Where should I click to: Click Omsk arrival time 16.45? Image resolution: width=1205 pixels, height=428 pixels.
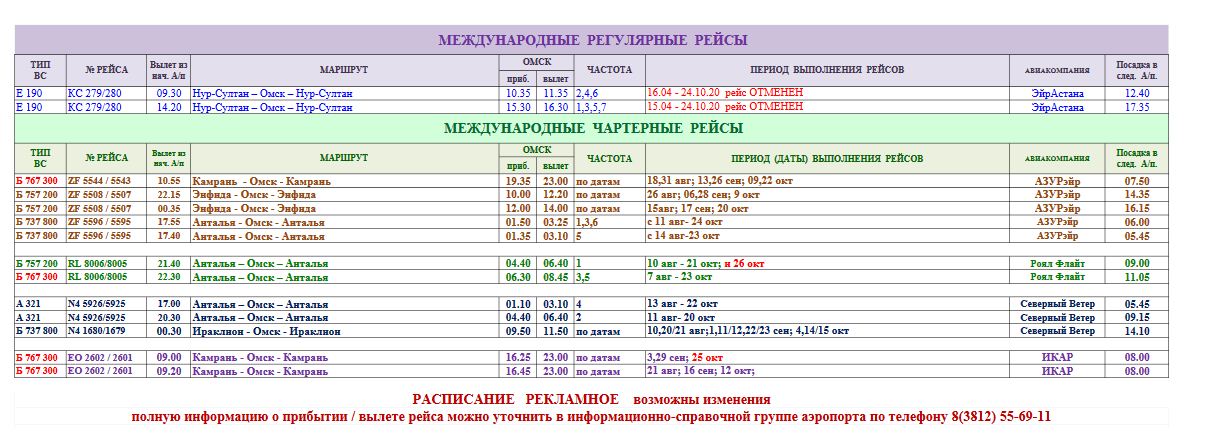click(x=518, y=371)
